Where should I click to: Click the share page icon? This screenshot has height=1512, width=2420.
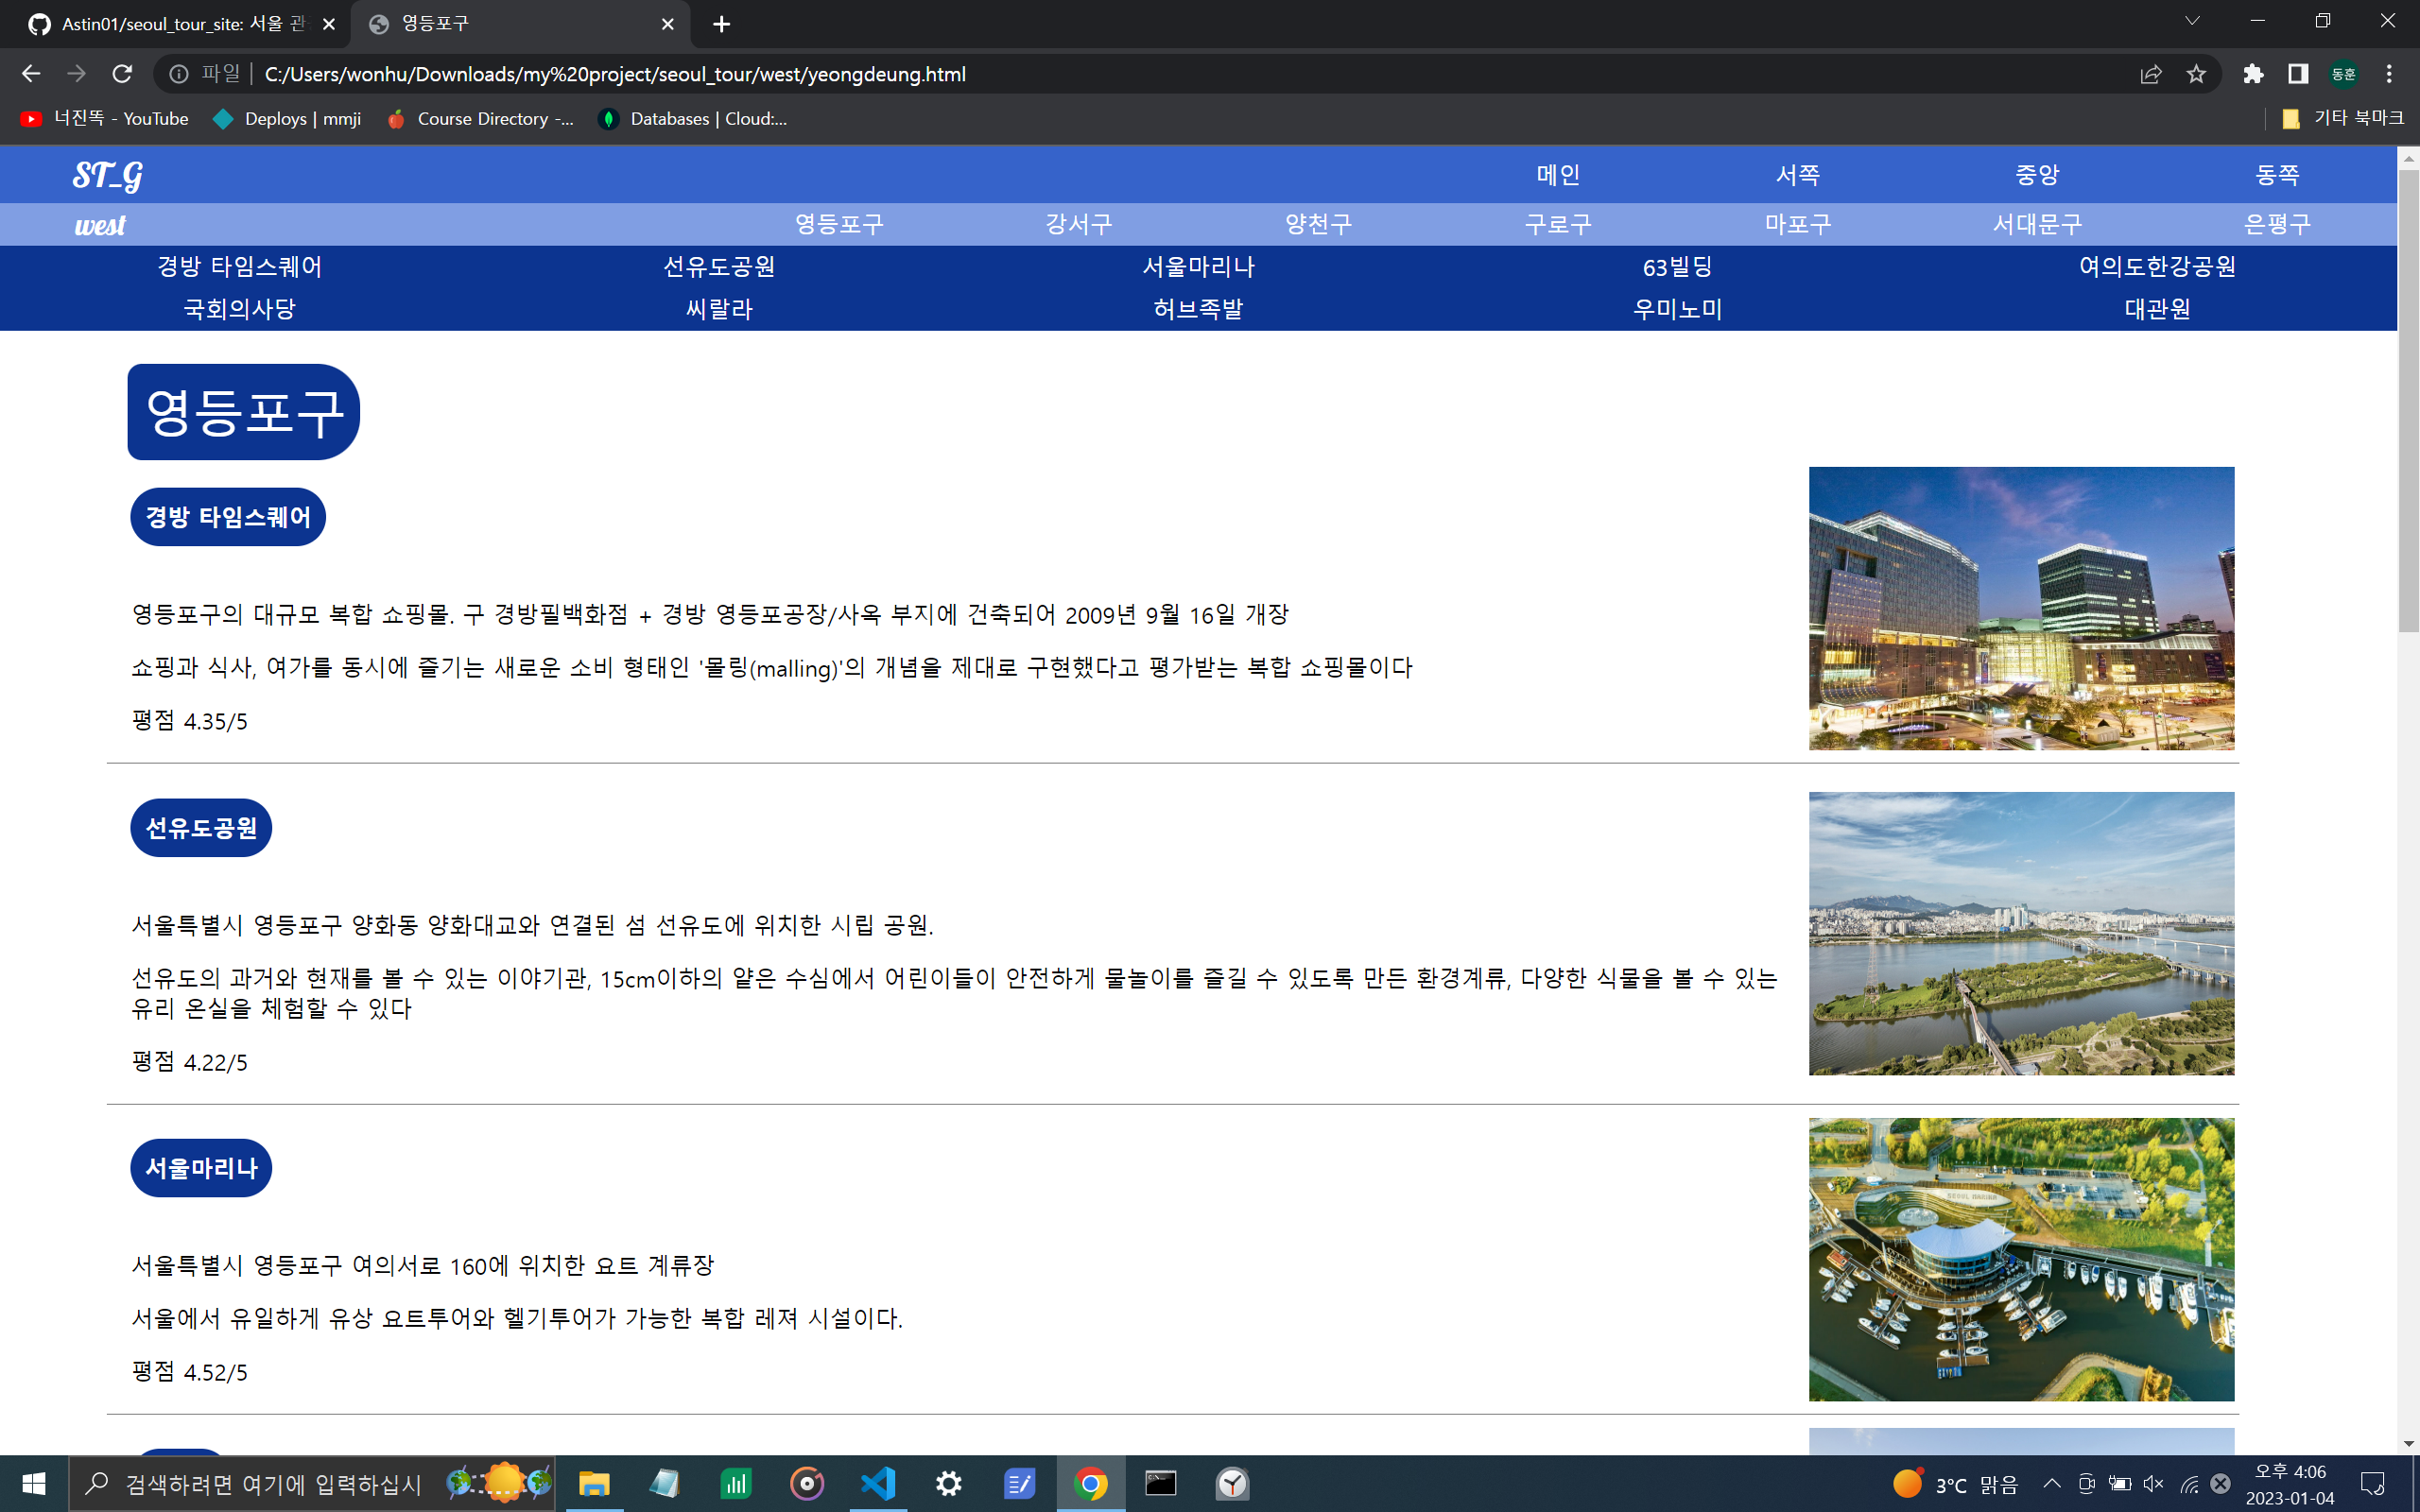tap(2150, 74)
